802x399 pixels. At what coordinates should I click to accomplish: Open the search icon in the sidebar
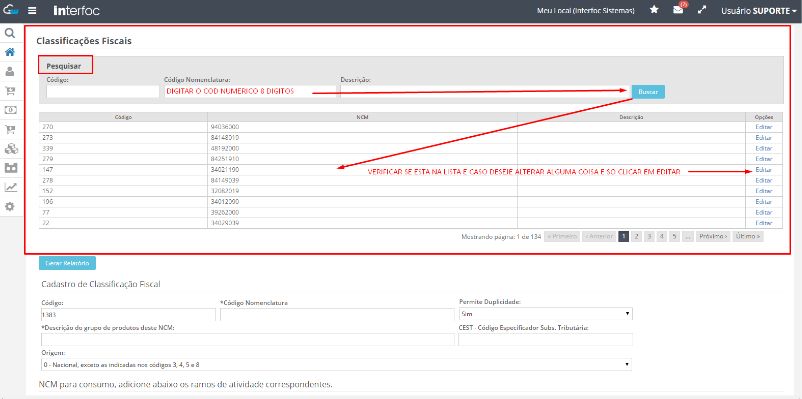(x=10, y=33)
